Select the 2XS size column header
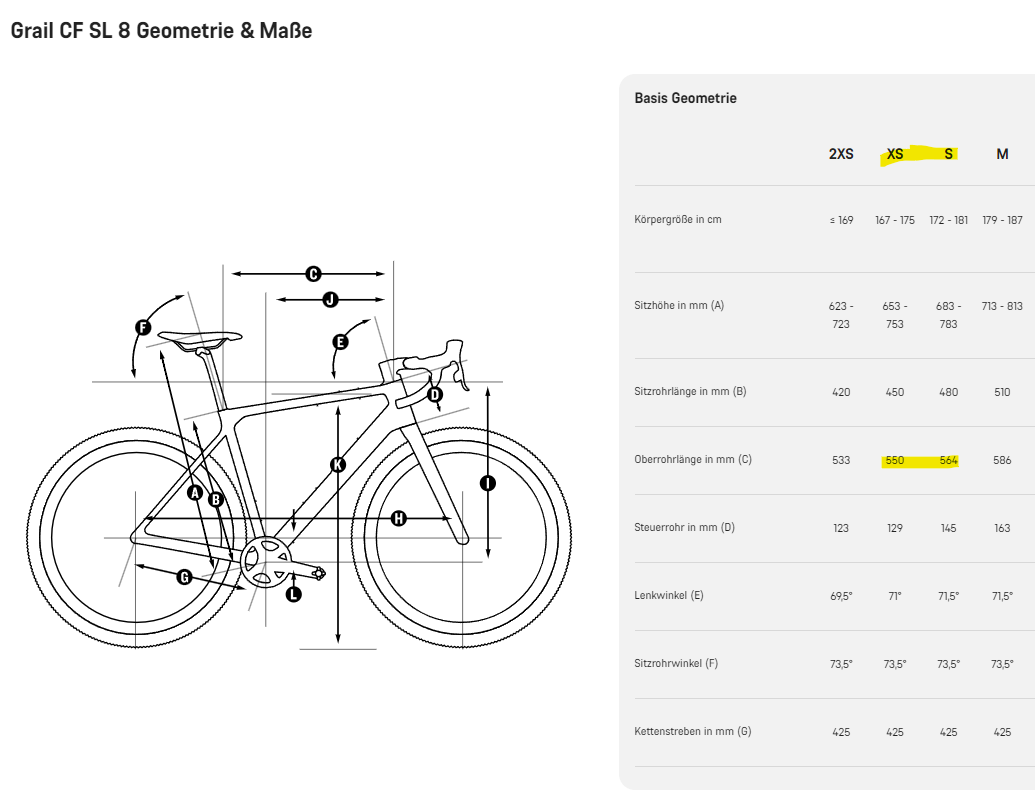The height and width of the screenshot is (798, 1035). 841,154
